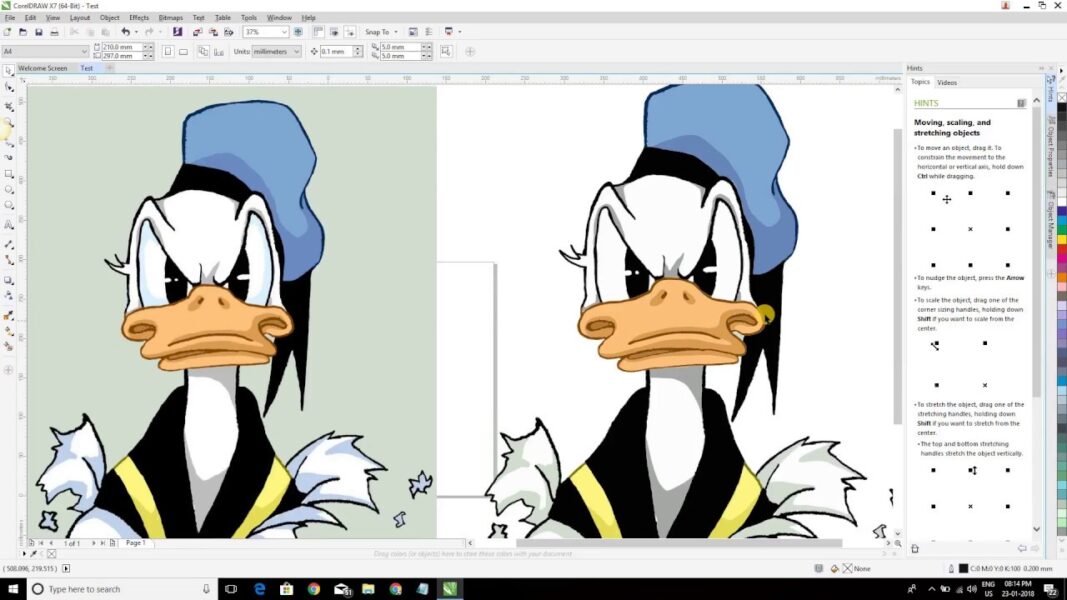The width and height of the screenshot is (1067, 600).
Task: Open the Bitmaps menu
Action: click(x=170, y=18)
